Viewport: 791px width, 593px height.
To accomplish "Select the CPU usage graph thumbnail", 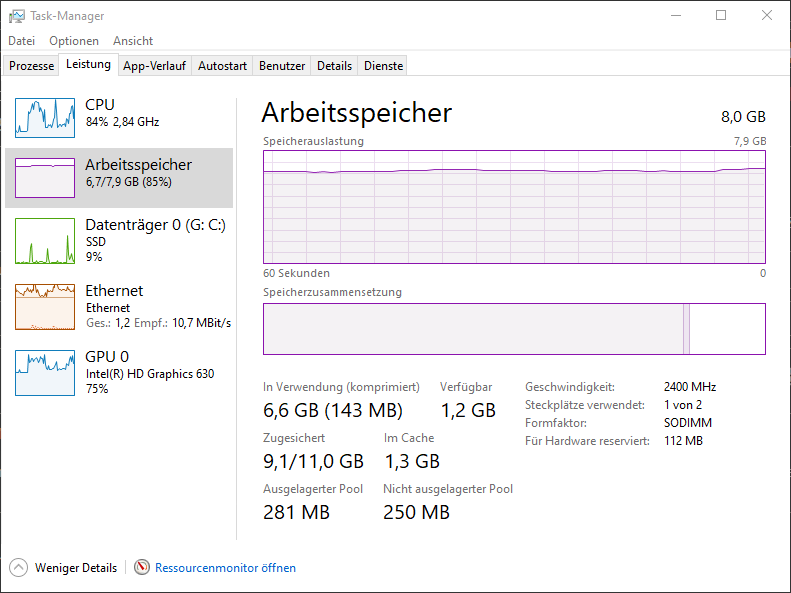I will (x=45, y=118).
